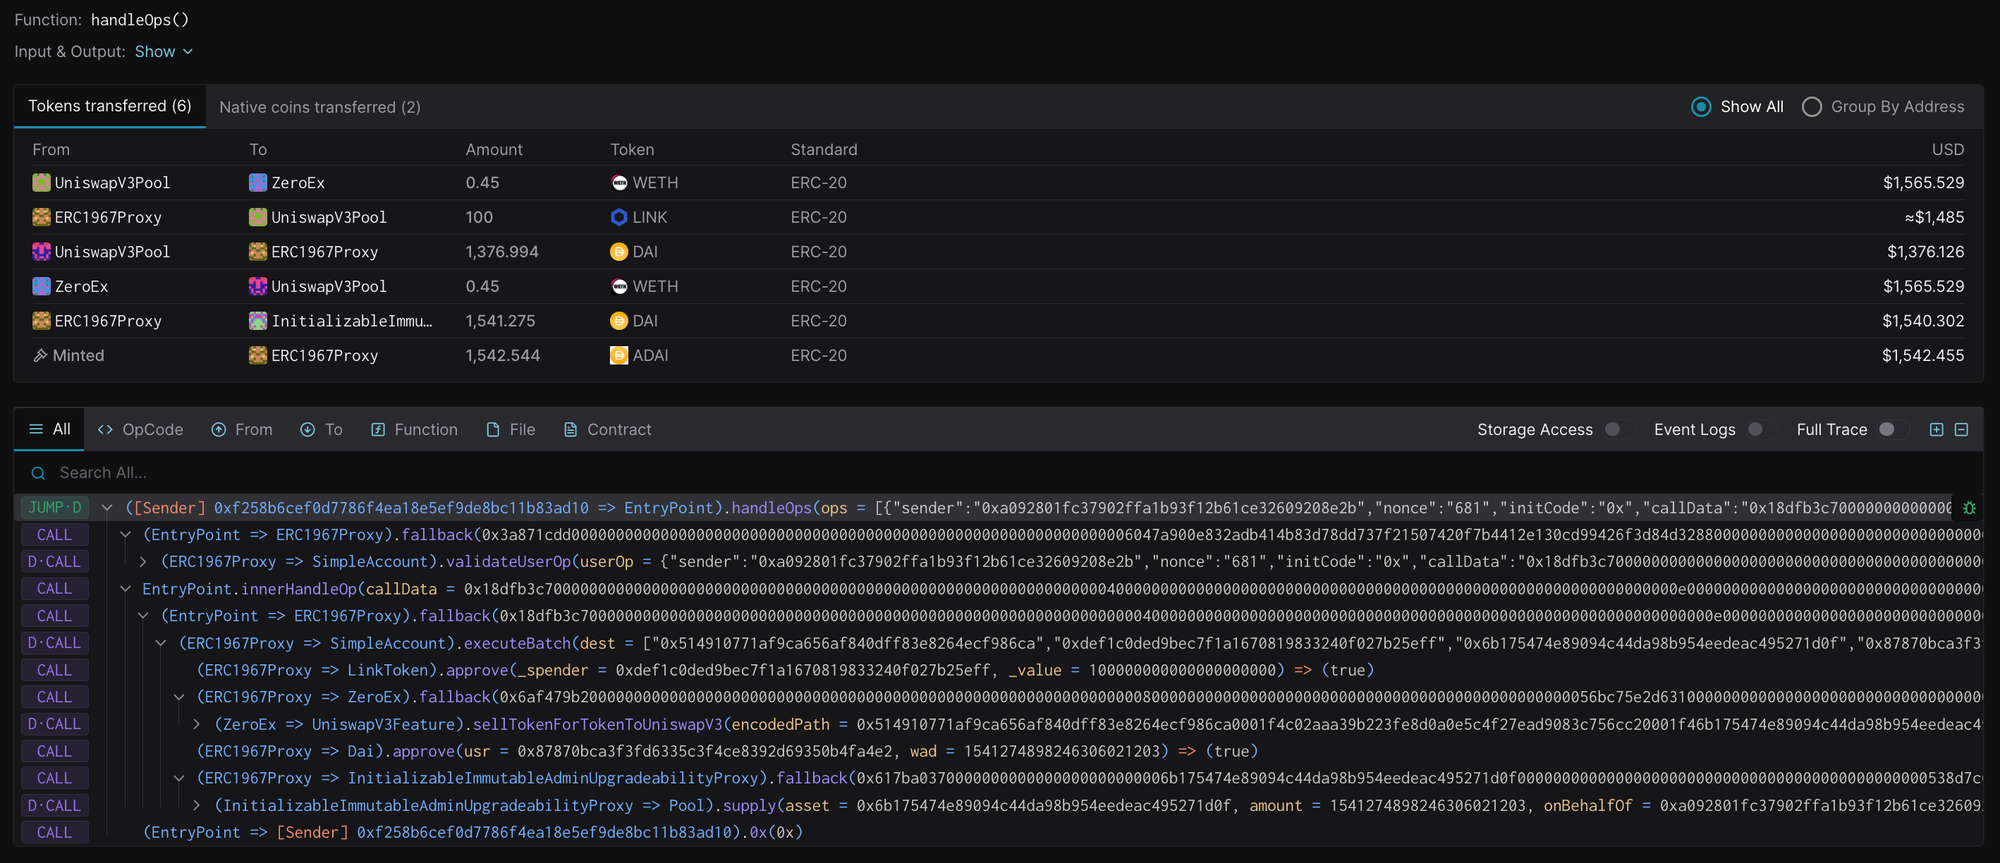The width and height of the screenshot is (2000, 863).
Task: Click the final EntryPoint => [Sender] 0x(0x) row
Action: pyautogui.click(x=473, y=832)
